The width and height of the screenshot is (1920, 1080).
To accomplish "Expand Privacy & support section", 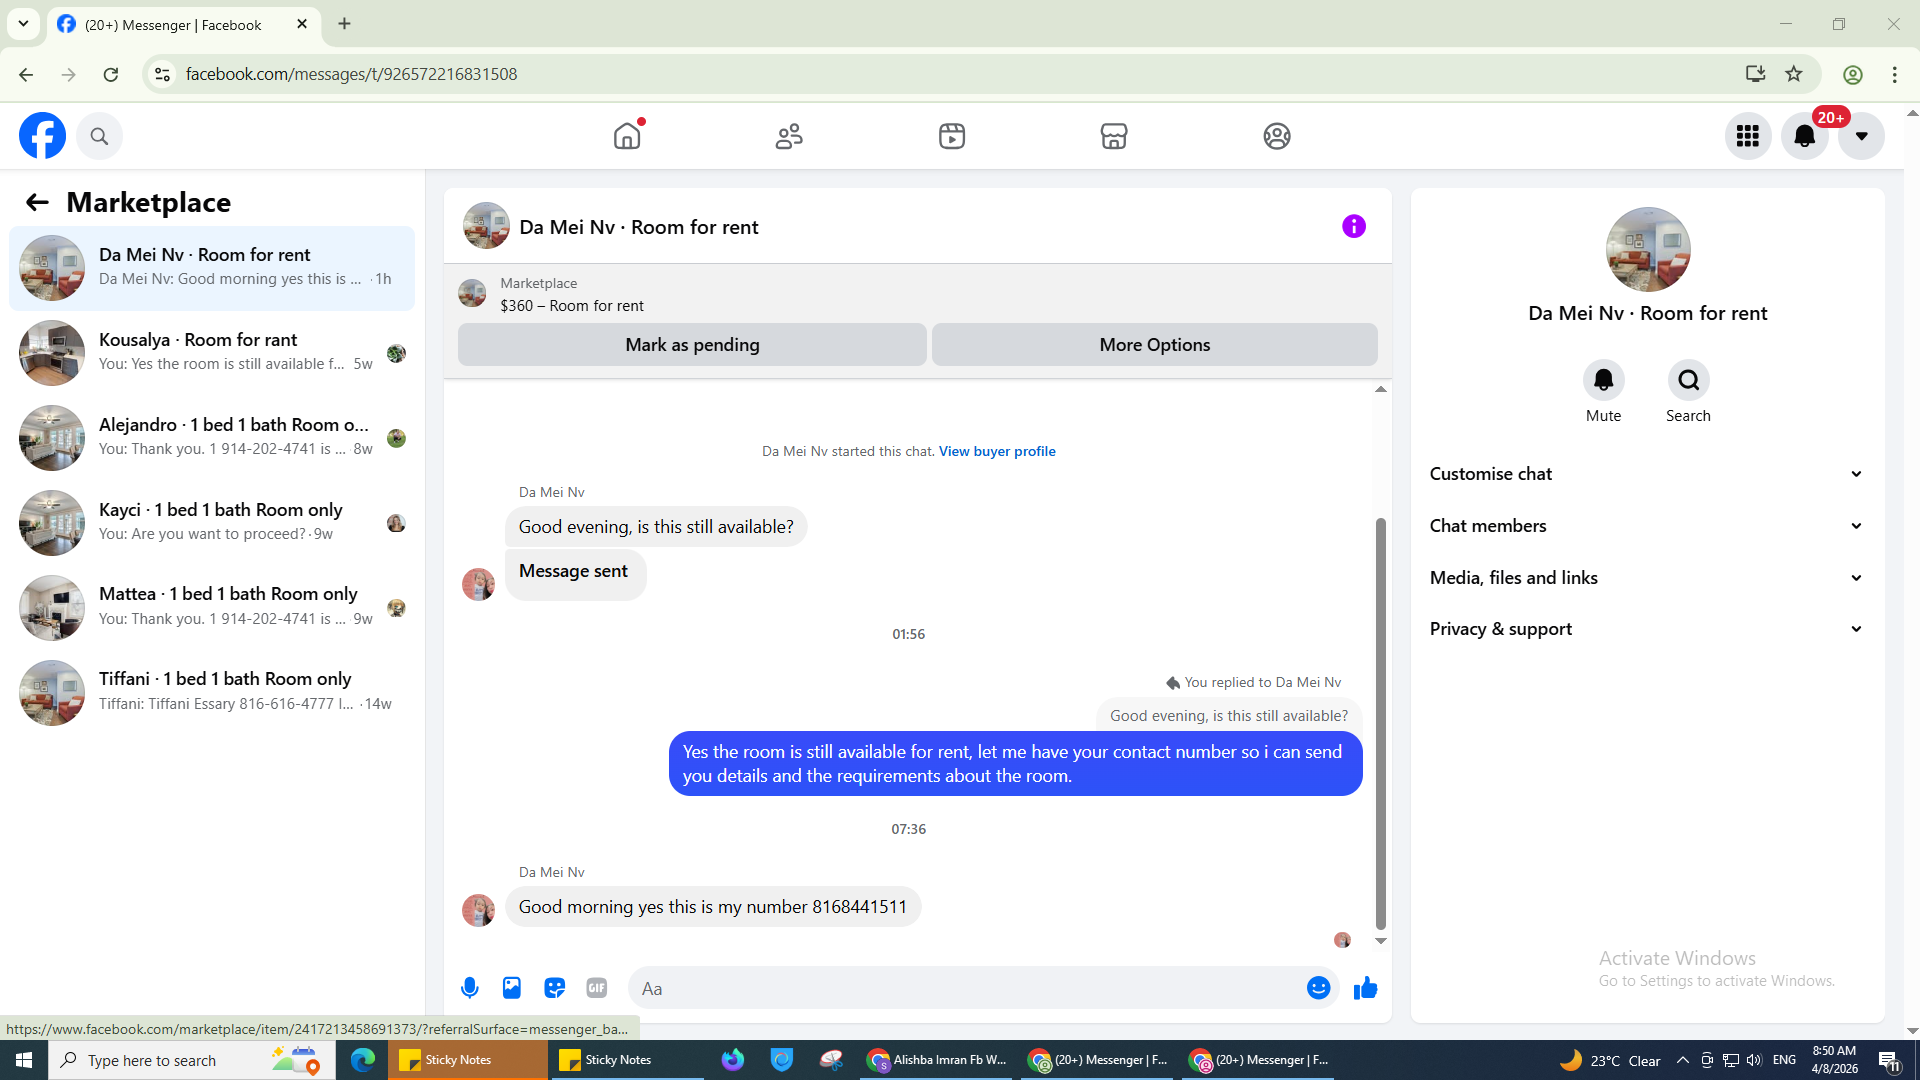I will pyautogui.click(x=1646, y=629).
